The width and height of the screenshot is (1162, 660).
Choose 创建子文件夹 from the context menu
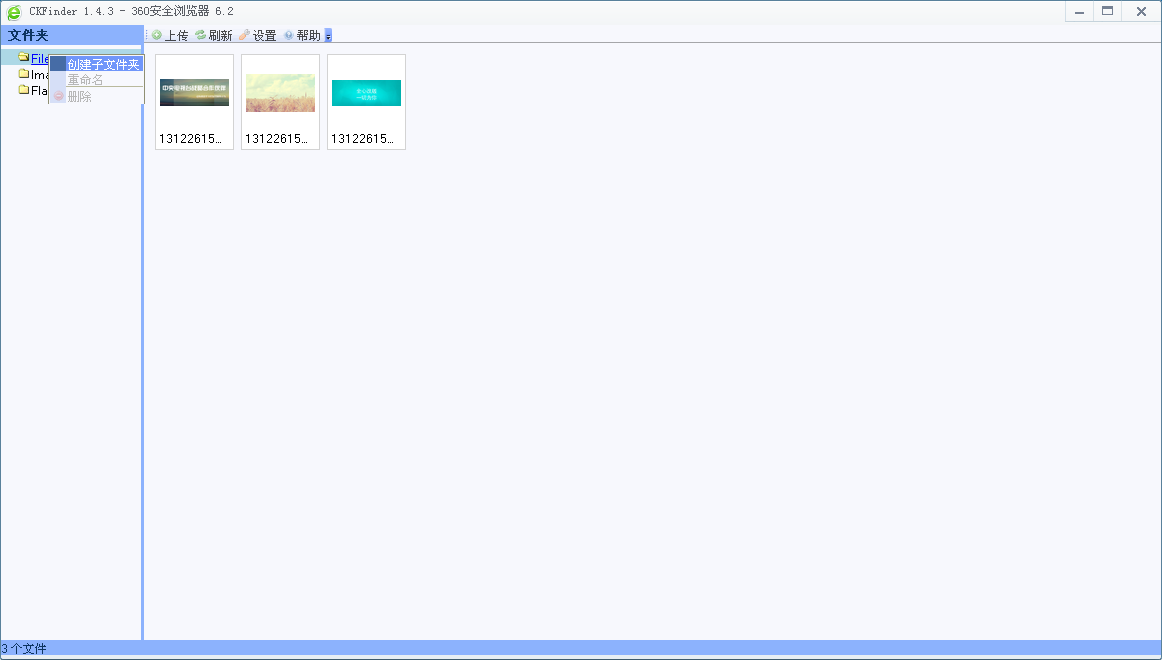[x=103, y=64]
